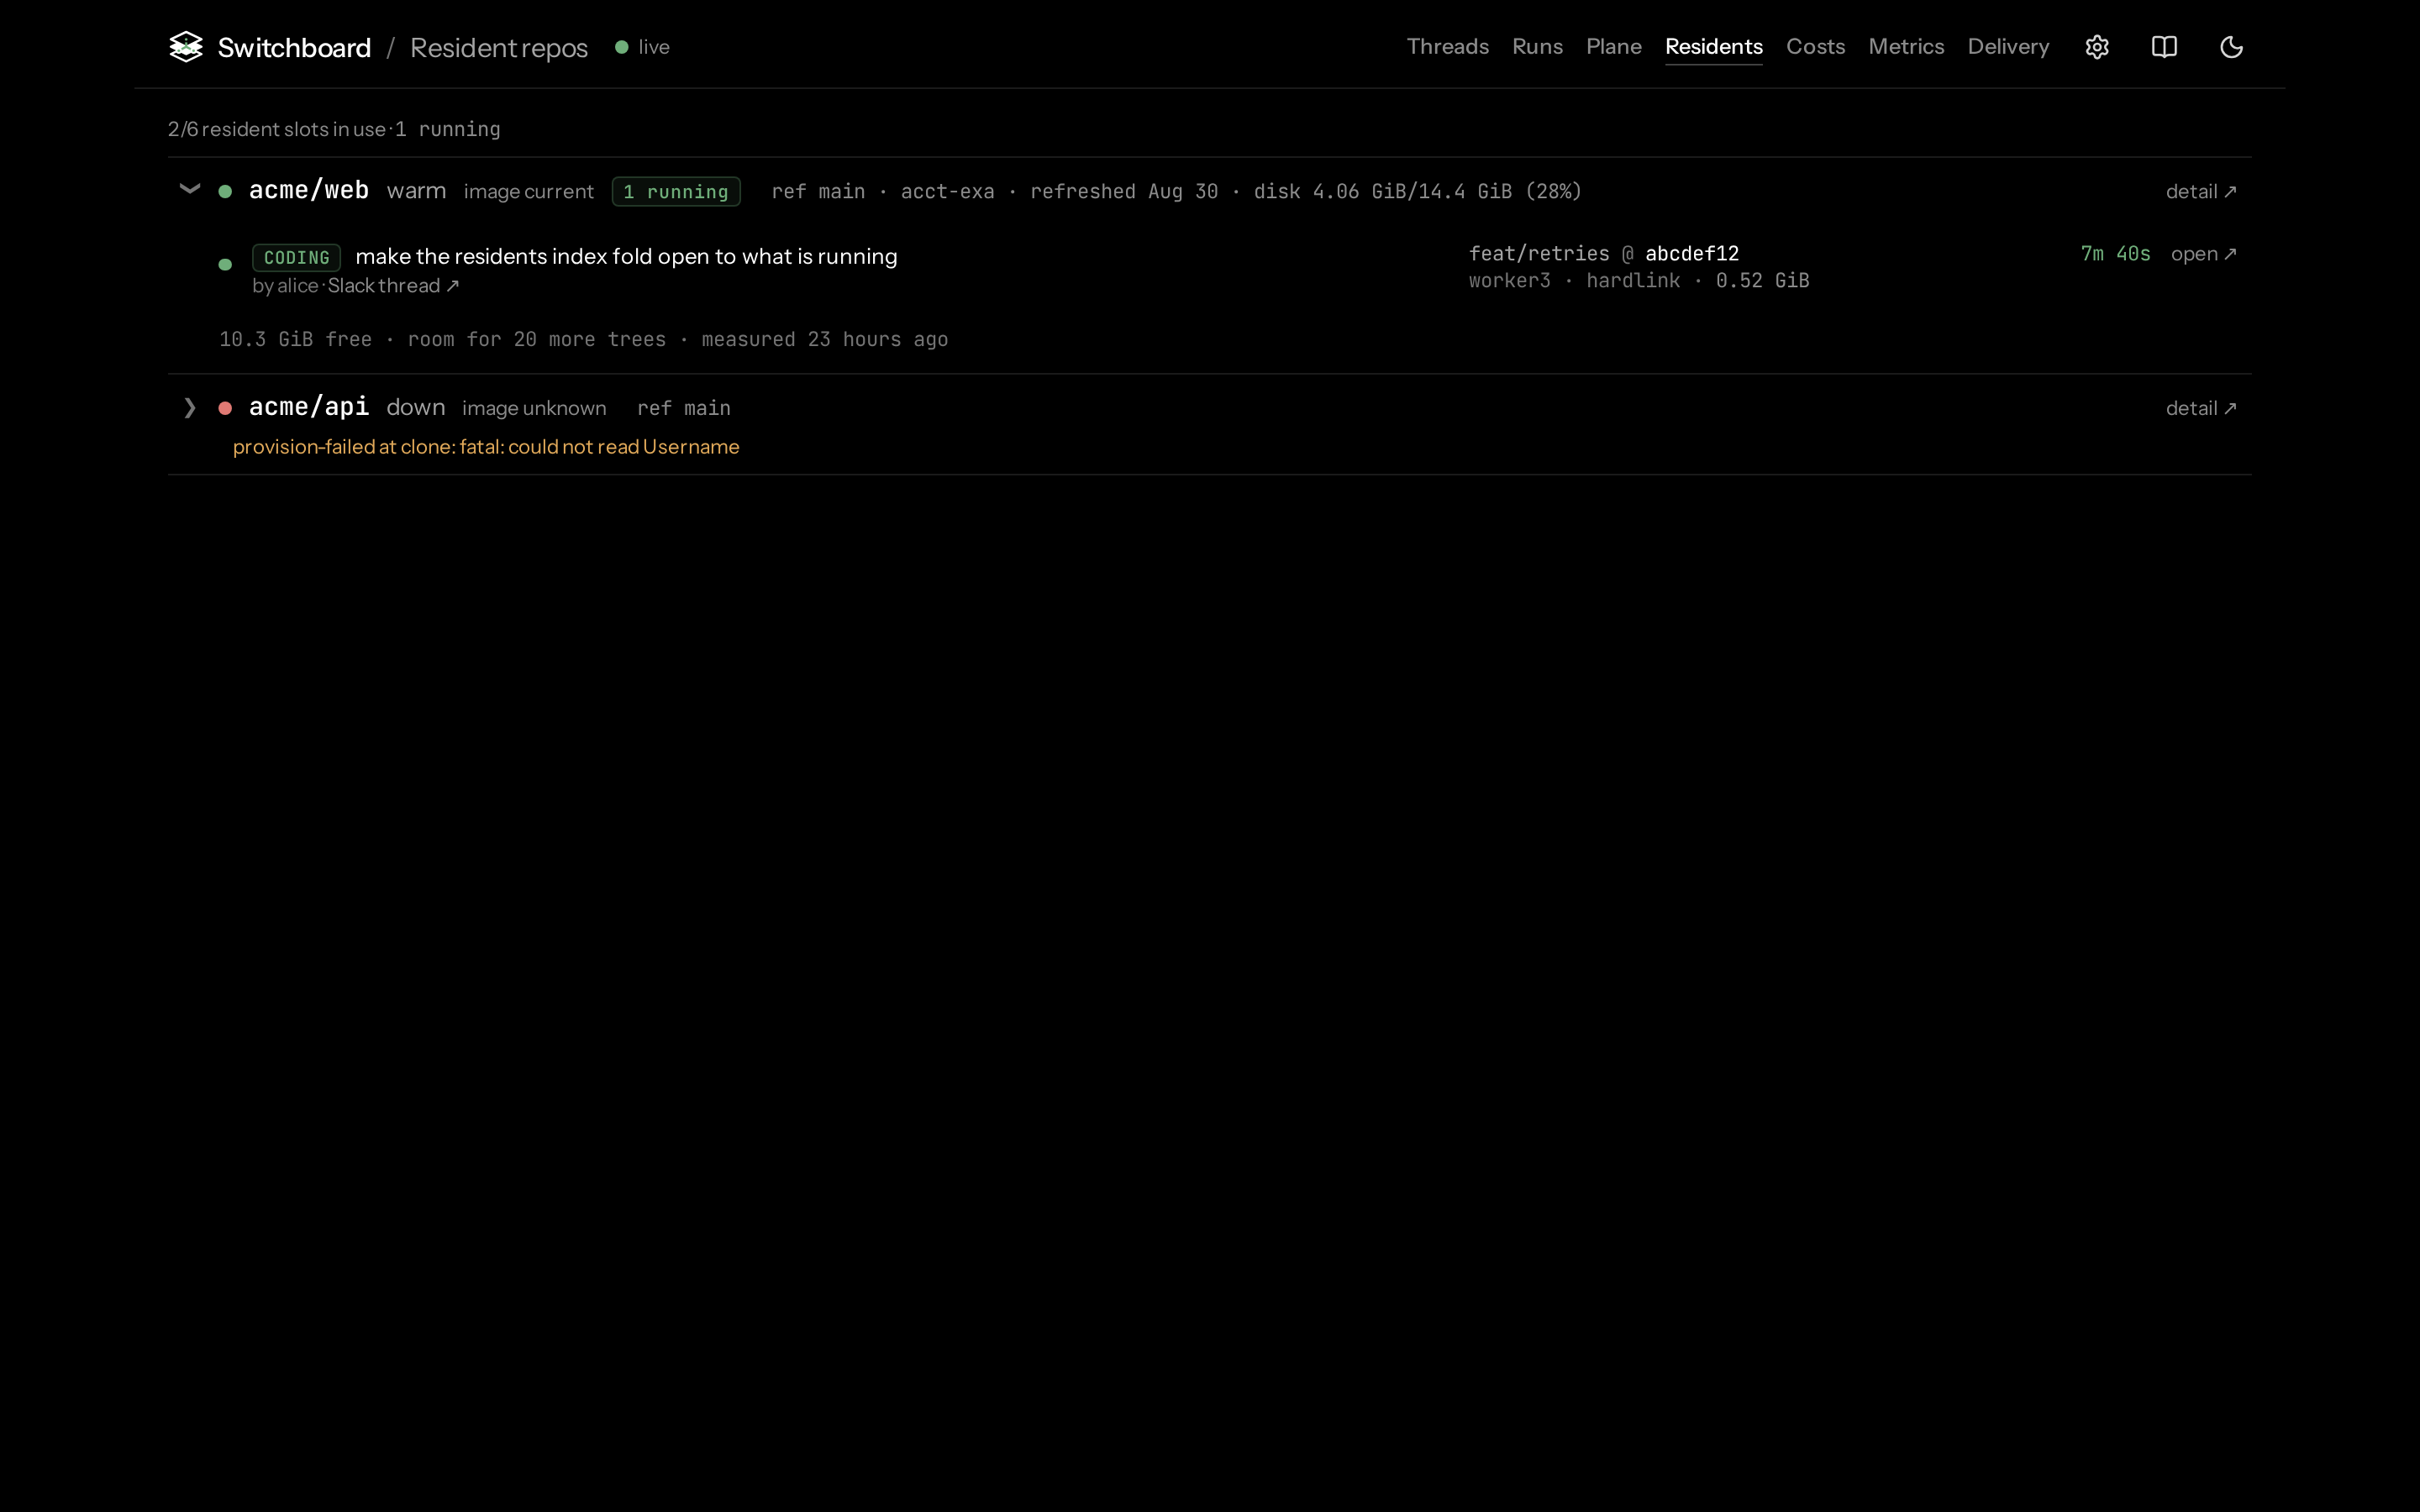
Task: Click the green dot beside the CODING run
Action: [x=225, y=265]
